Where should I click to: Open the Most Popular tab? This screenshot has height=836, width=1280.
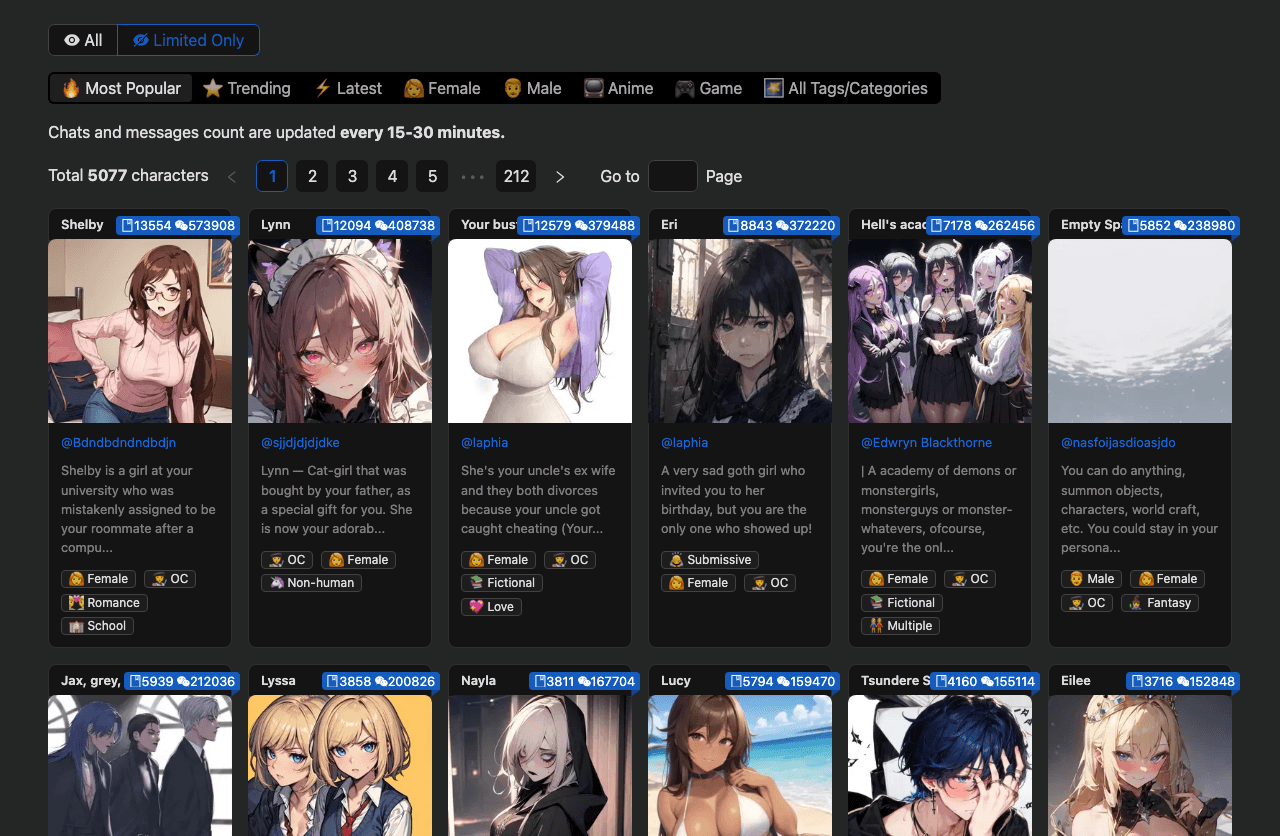coord(121,88)
